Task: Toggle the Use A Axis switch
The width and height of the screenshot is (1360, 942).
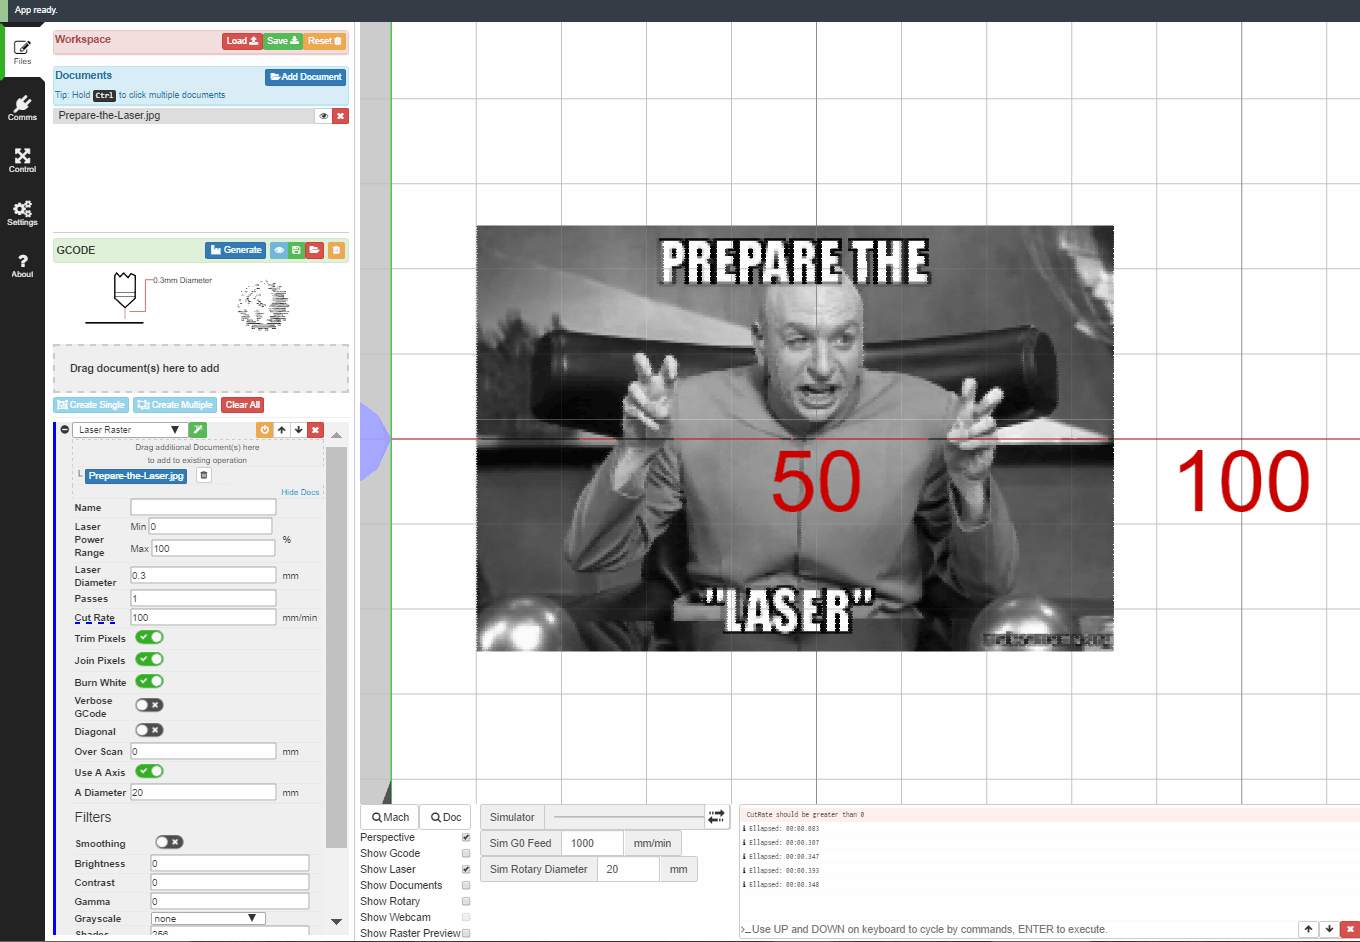Action: point(149,771)
